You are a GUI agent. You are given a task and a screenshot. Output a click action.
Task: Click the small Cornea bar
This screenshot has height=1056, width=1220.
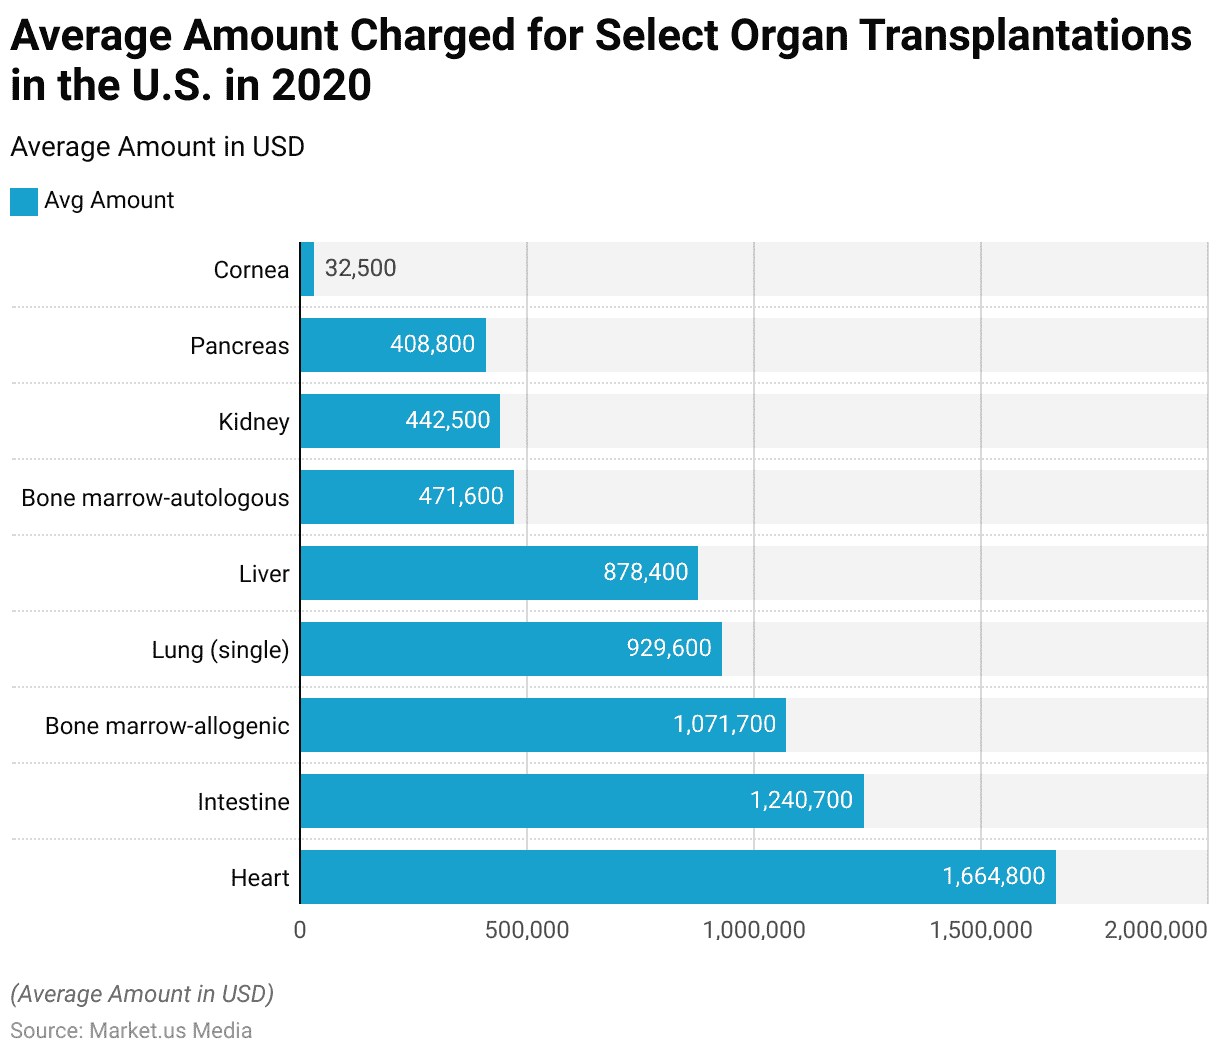tap(307, 269)
